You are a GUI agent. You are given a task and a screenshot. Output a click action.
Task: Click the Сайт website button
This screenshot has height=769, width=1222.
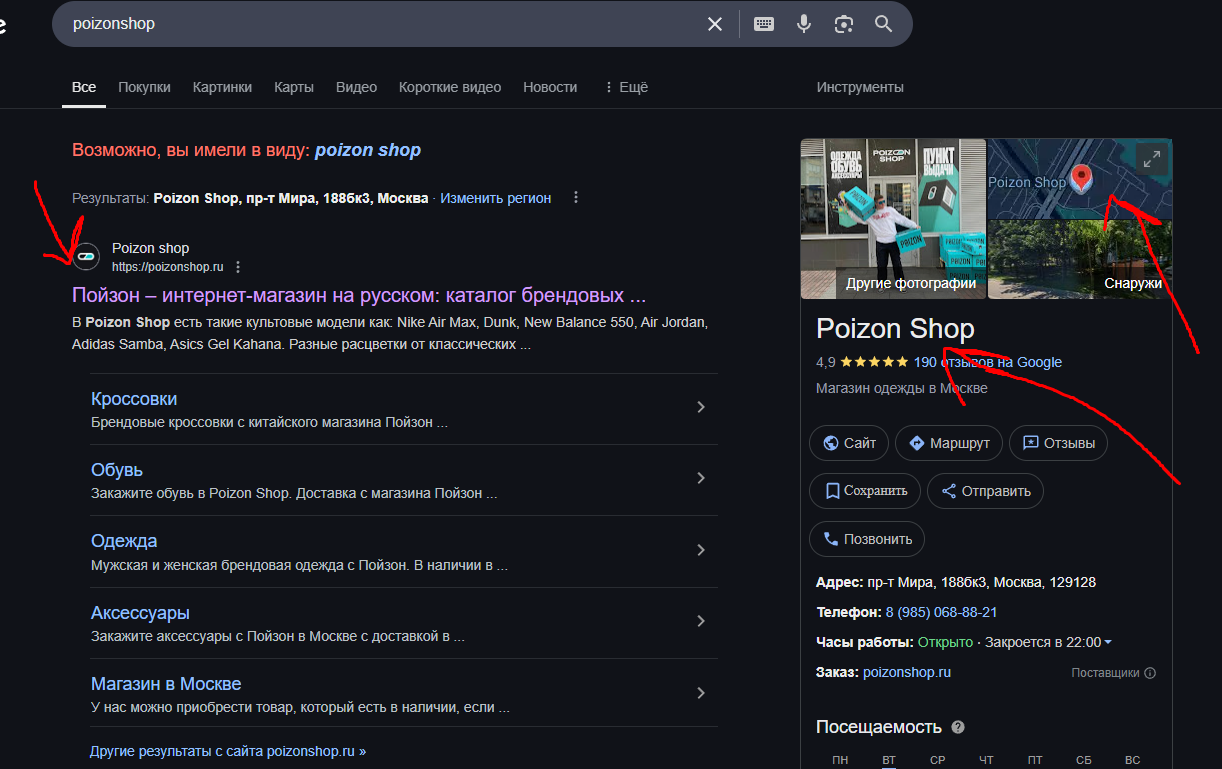(849, 443)
